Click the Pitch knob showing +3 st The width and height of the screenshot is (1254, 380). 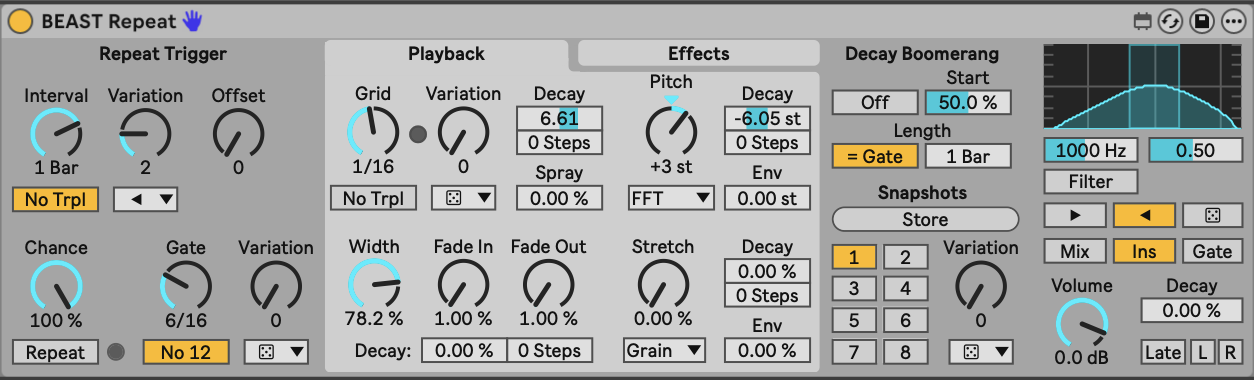(x=671, y=131)
